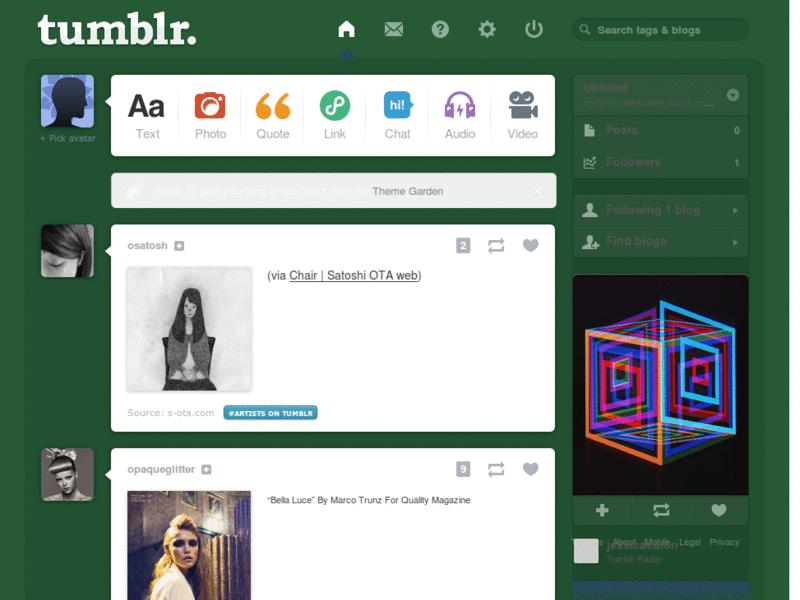Expand the Following 1 blog row
Screen dimensions: 800x600
coord(661,210)
